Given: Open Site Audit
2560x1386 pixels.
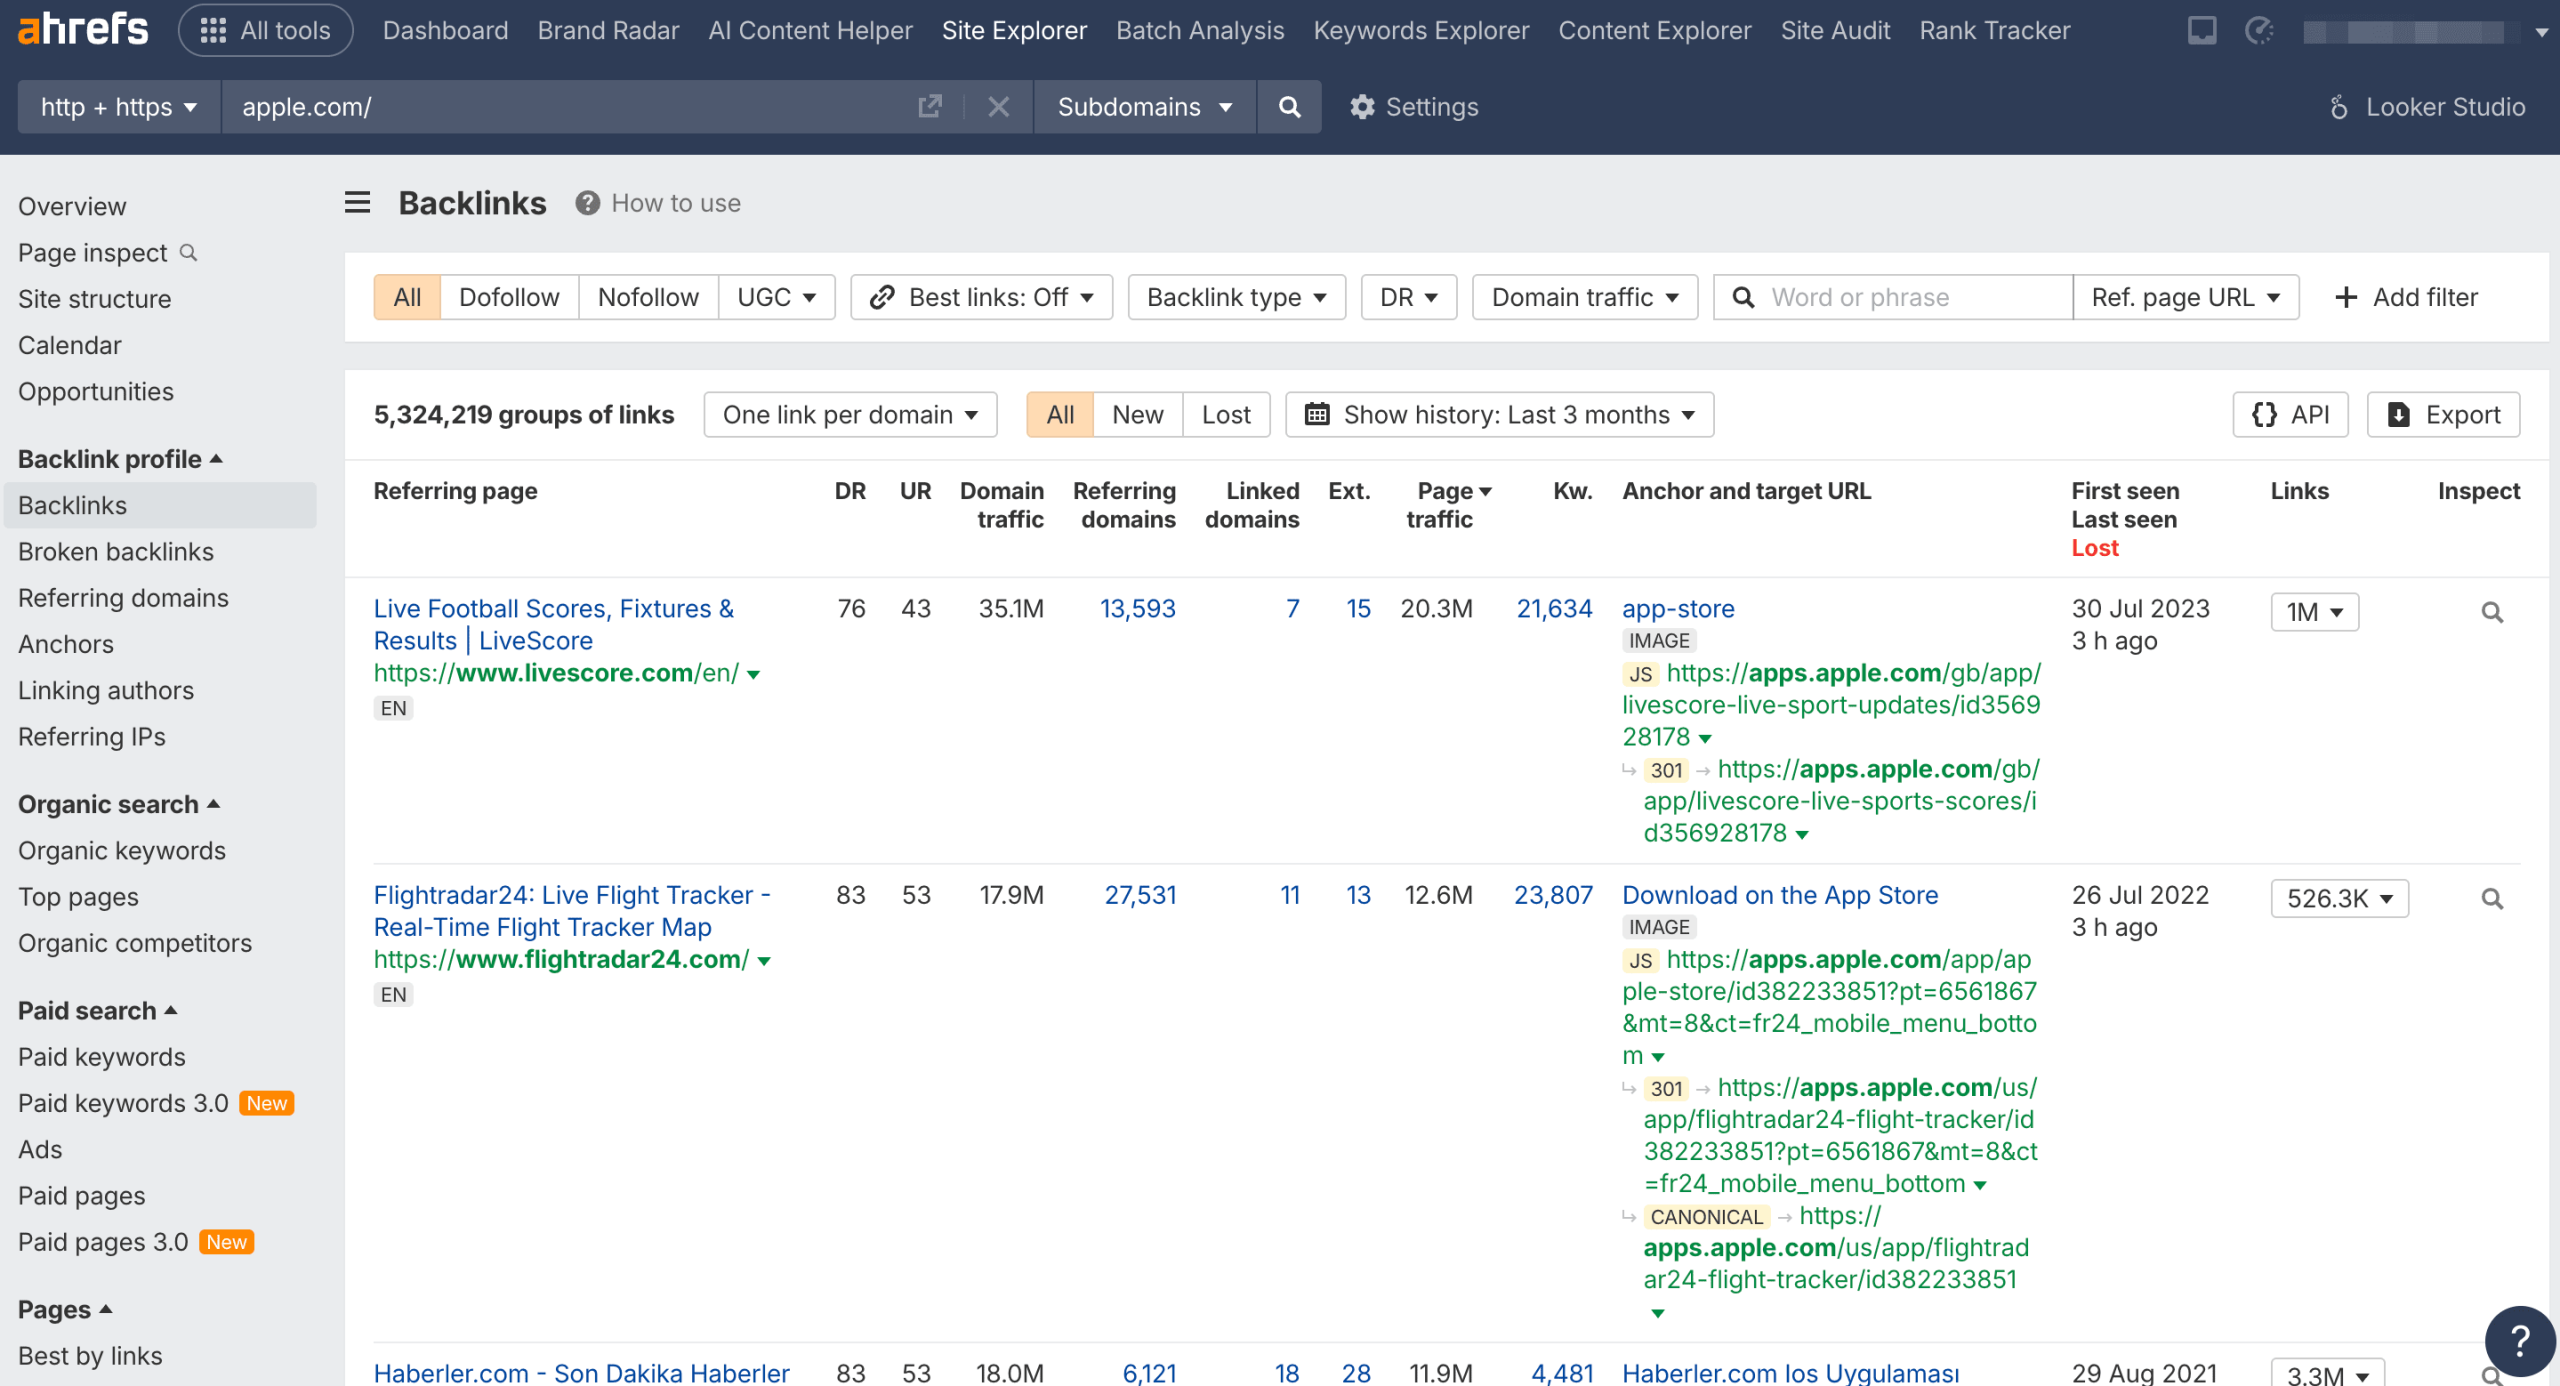Looking at the screenshot, I should point(1835,30).
